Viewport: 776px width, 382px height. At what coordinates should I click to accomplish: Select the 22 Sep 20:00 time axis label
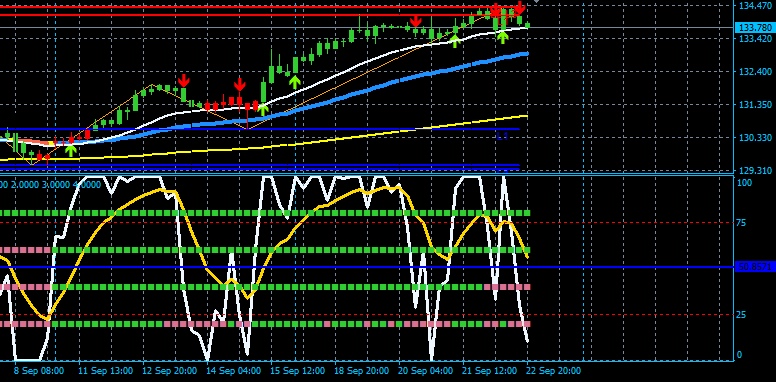554,371
